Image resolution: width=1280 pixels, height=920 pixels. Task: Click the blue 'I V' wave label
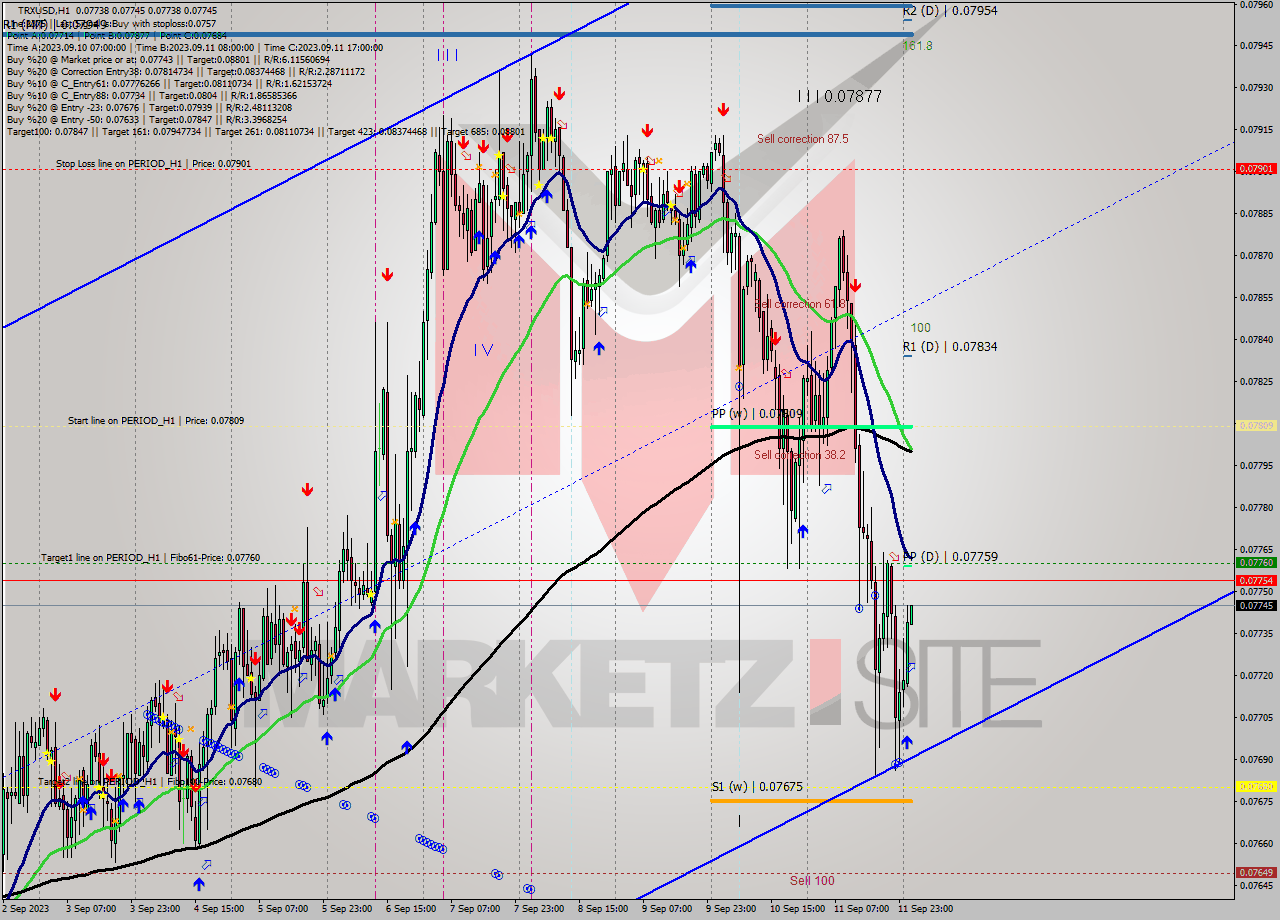tap(484, 349)
